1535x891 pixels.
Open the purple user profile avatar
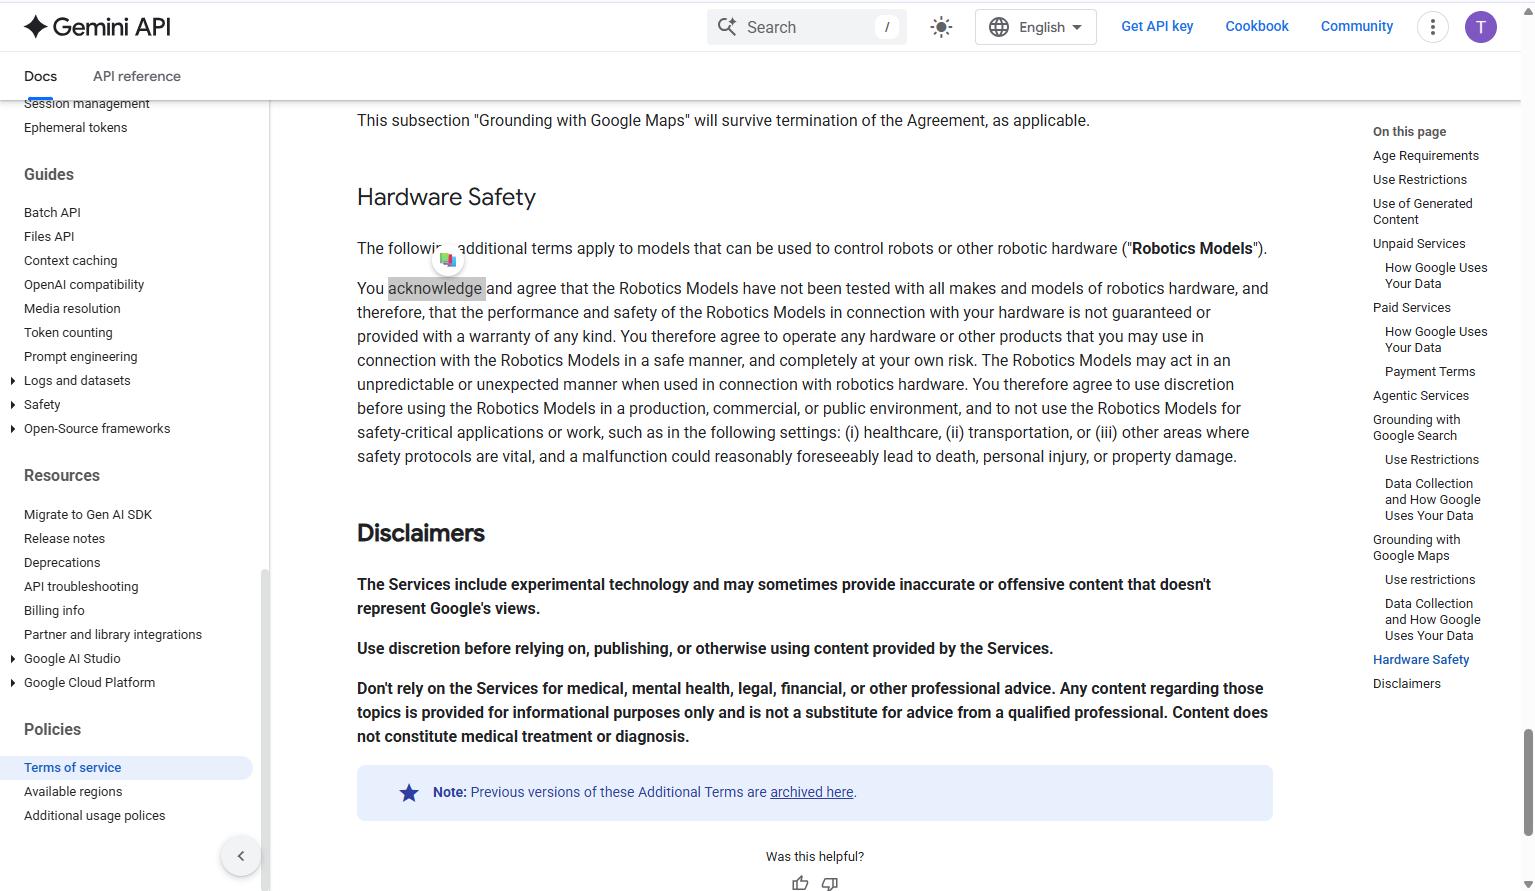tap(1480, 27)
